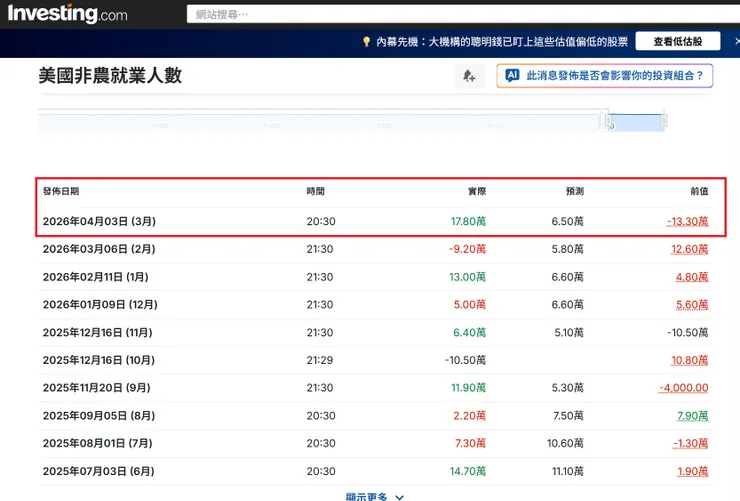
Task: Click the bell alert icon button
Action: coord(469,76)
